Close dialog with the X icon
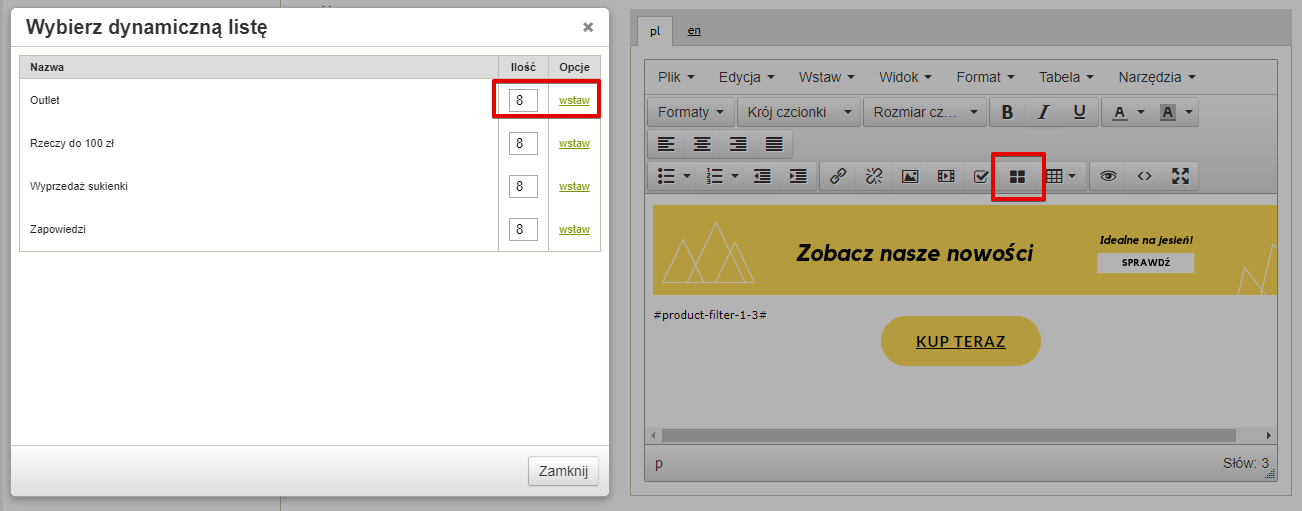The image size is (1302, 511). pos(588,27)
